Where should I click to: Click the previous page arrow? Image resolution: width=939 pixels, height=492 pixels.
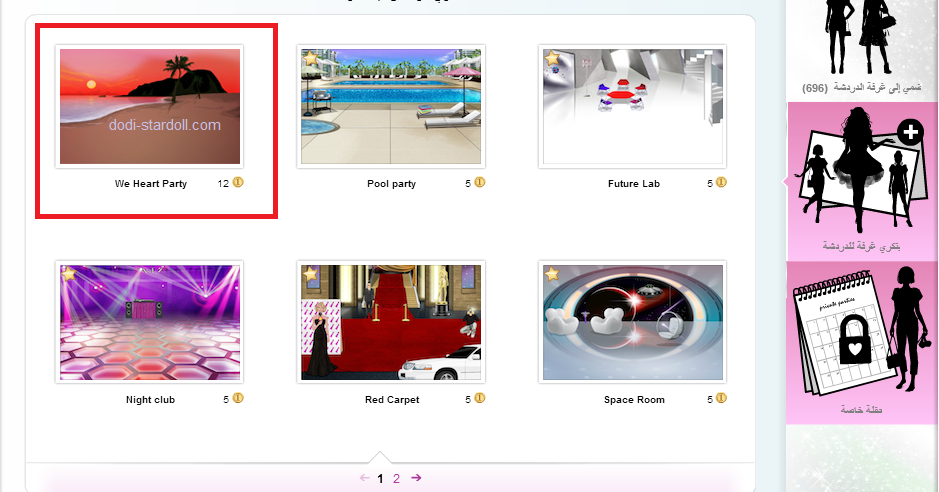[x=365, y=478]
